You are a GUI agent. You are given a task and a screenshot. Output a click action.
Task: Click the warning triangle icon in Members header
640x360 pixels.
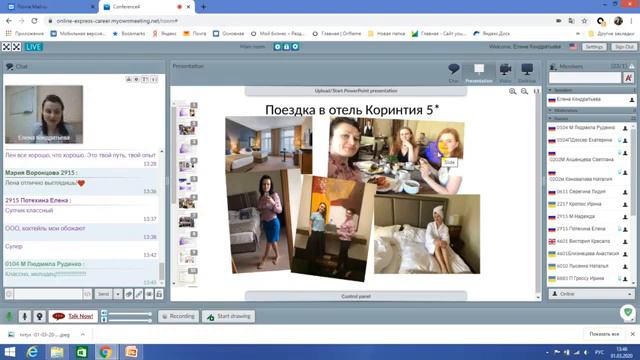(632, 66)
